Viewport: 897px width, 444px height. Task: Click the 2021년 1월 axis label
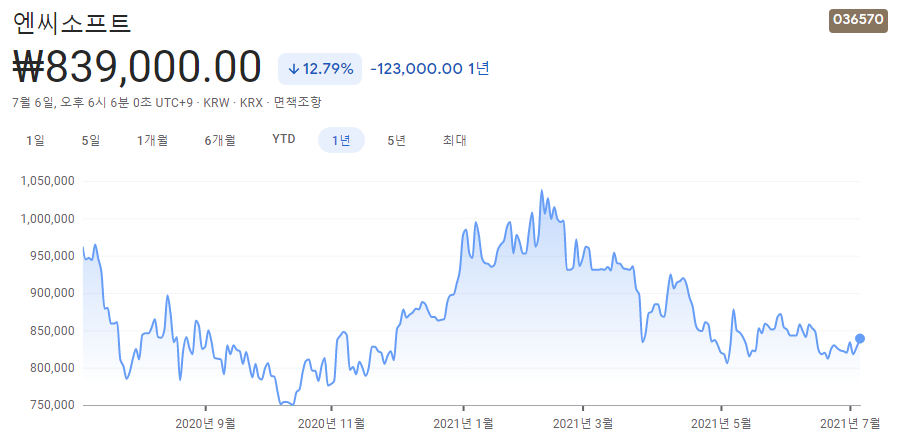click(x=463, y=424)
